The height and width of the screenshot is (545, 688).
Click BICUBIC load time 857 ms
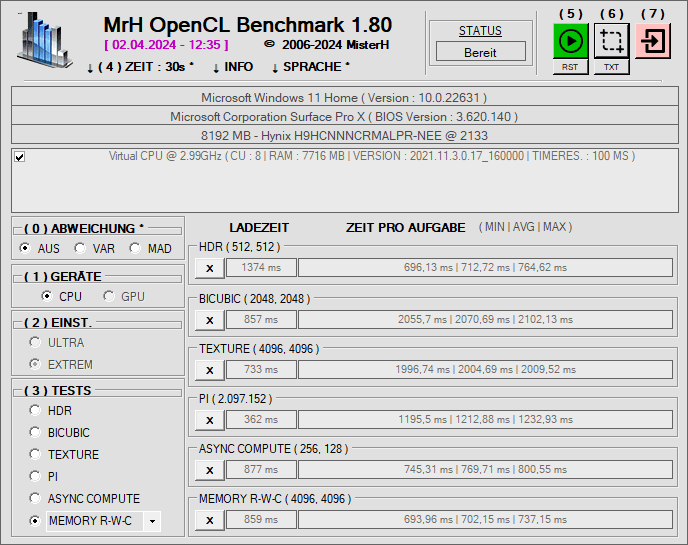pyautogui.click(x=261, y=319)
